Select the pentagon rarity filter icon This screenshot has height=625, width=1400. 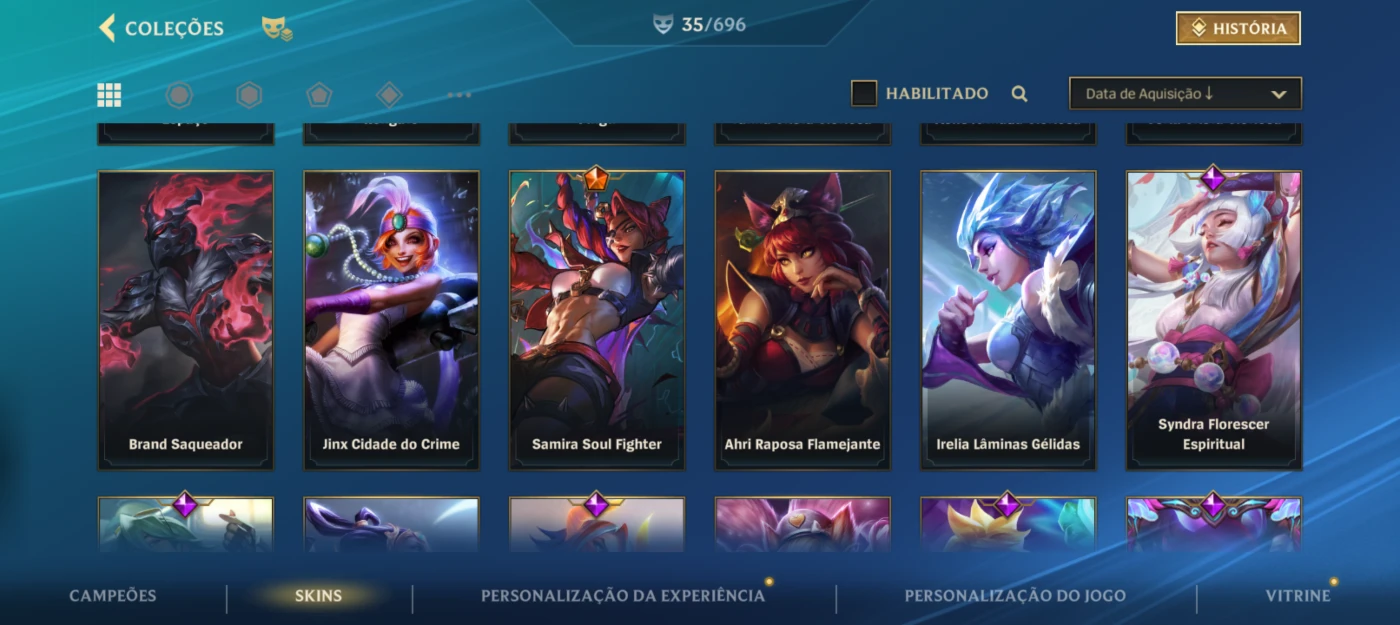tap(319, 95)
